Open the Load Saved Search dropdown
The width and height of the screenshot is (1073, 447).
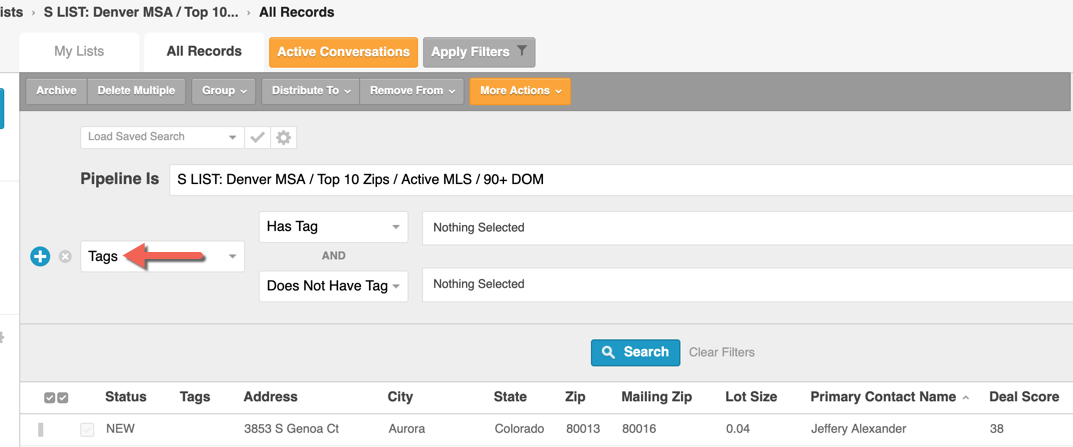pyautogui.click(x=162, y=137)
